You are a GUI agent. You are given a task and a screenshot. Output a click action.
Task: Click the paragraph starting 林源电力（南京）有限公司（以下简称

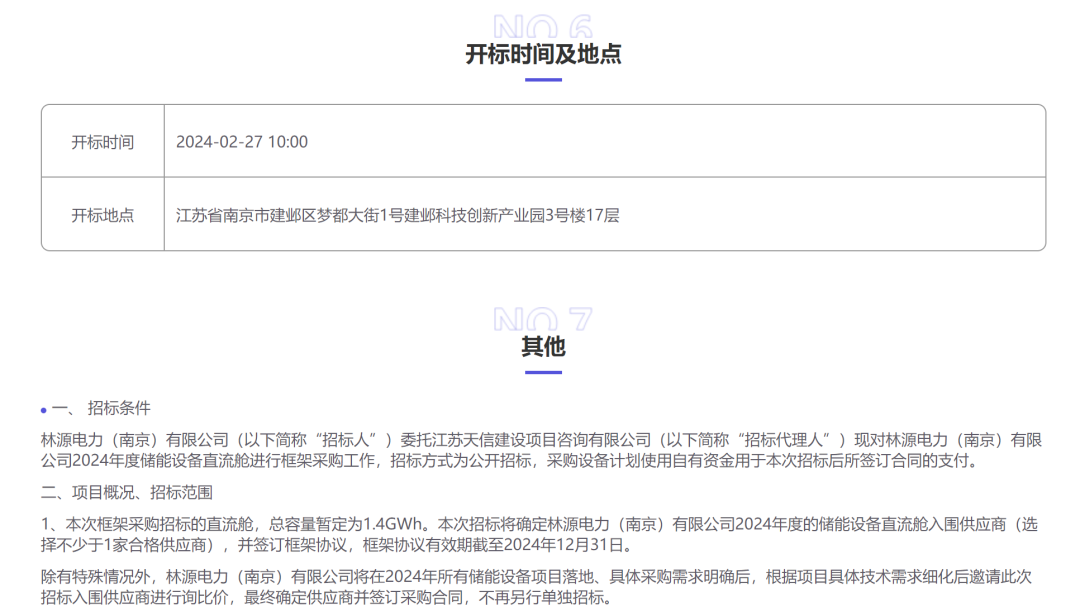541,450
